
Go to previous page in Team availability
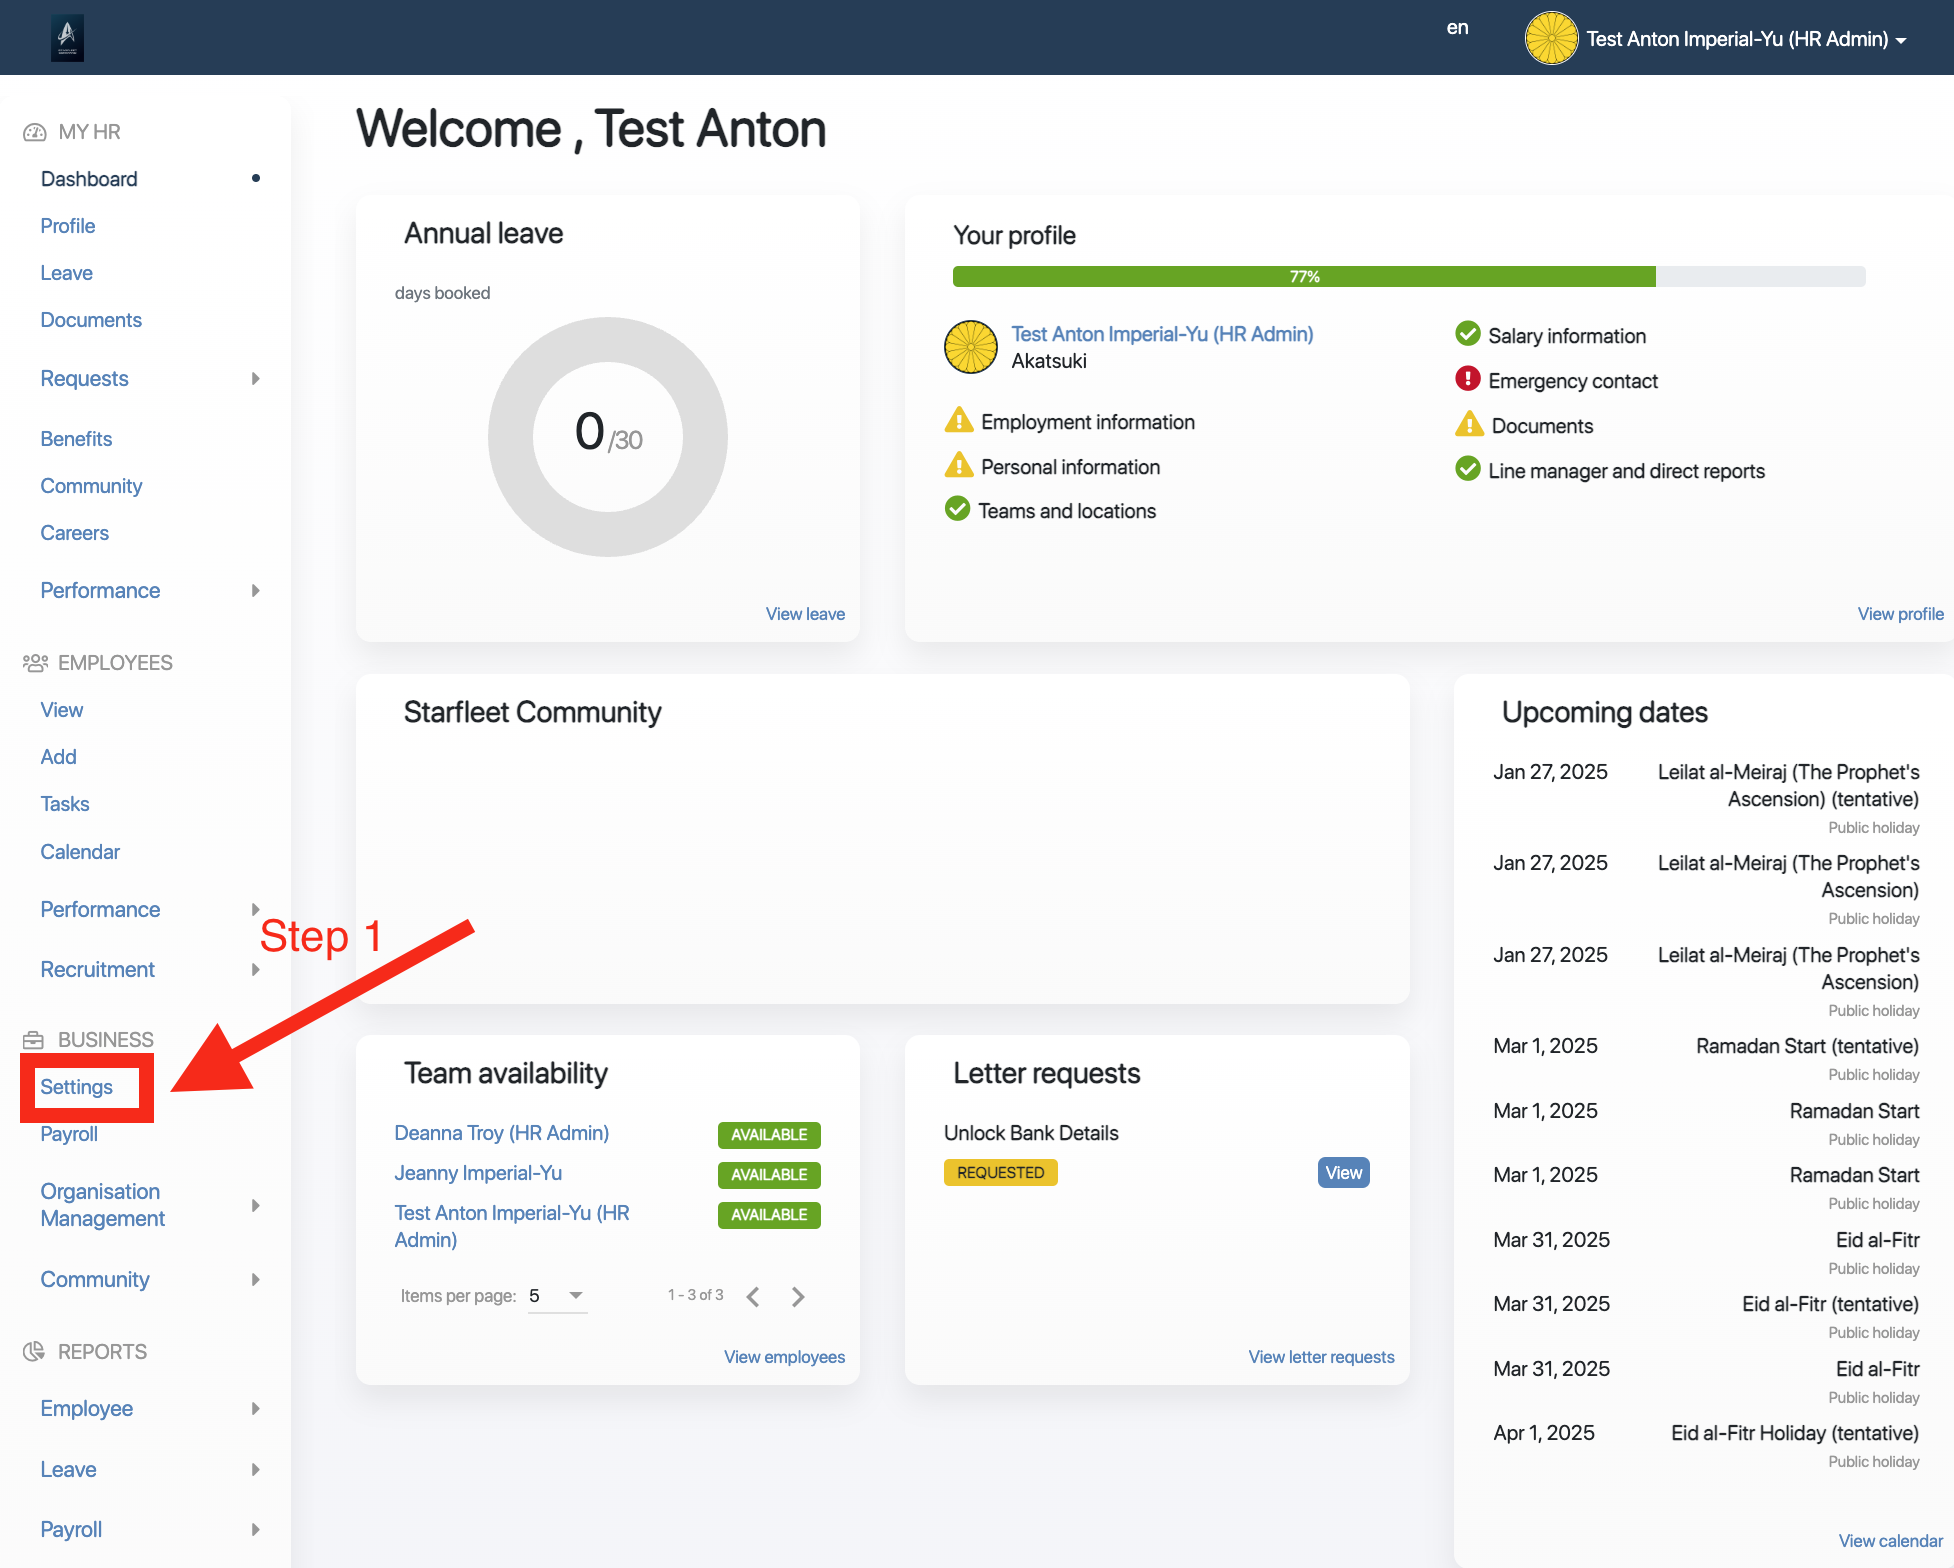[754, 1297]
